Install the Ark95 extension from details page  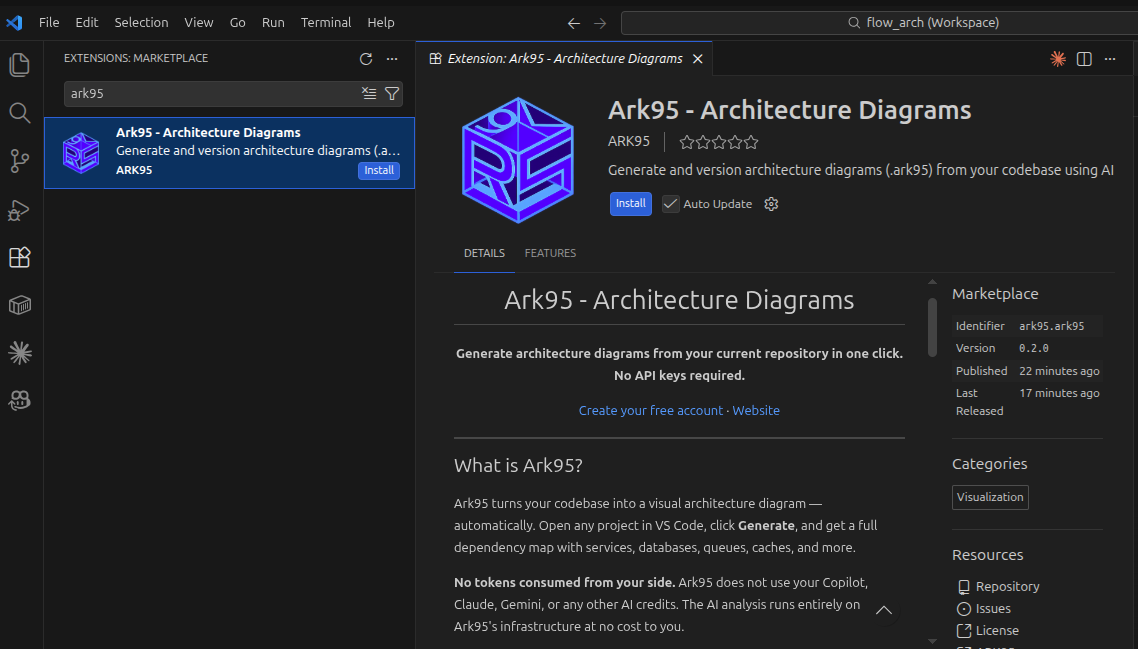tap(630, 204)
